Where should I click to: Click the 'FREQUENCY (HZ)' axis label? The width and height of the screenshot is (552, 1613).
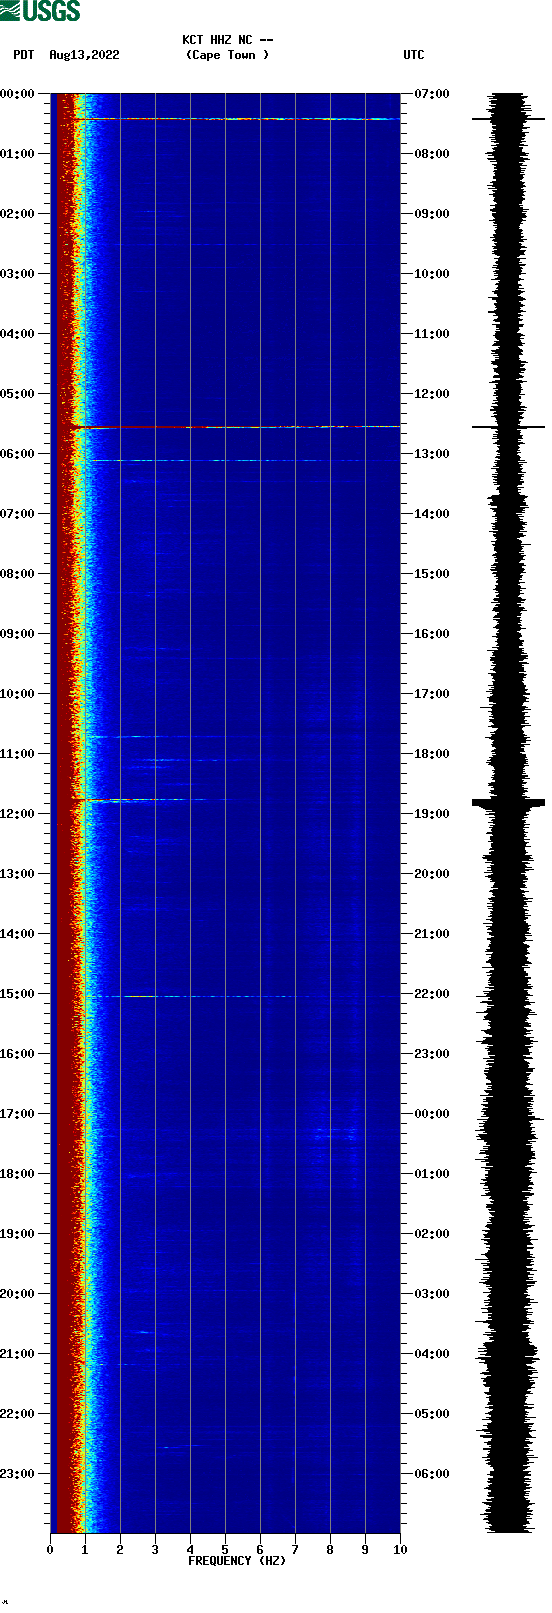[x=237, y=1561]
